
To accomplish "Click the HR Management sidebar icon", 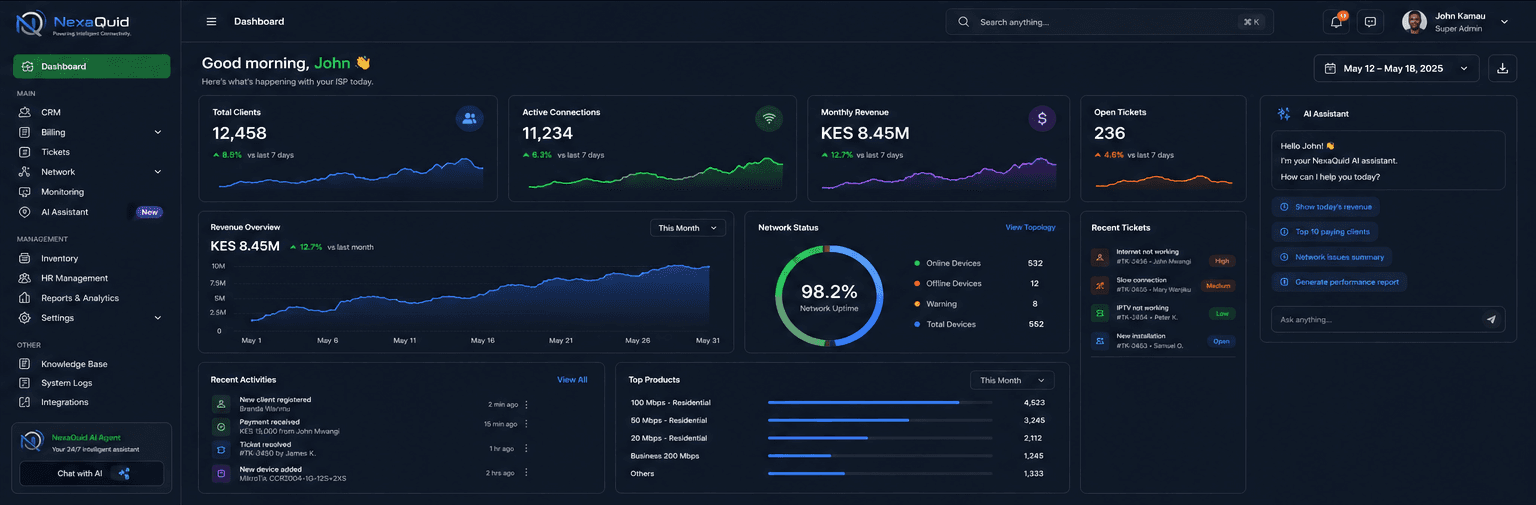I will point(24,278).
